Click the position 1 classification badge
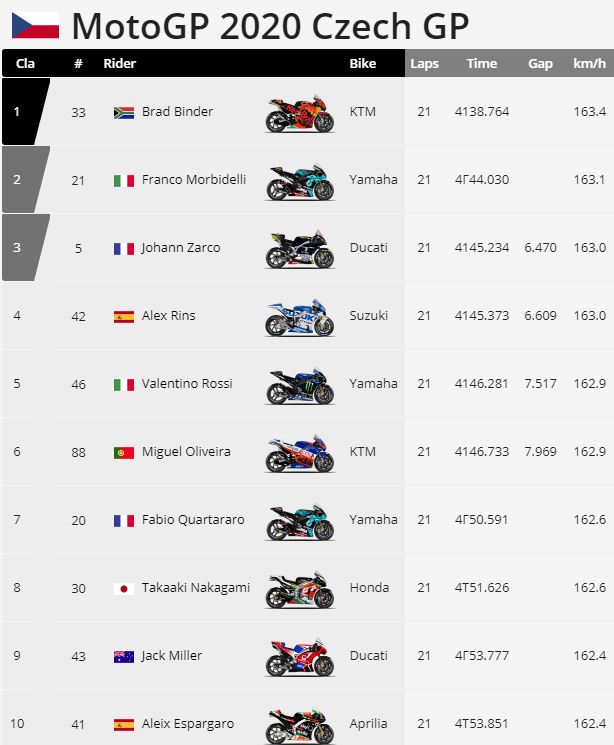Image resolution: width=614 pixels, height=745 pixels. pyautogui.click(x=26, y=112)
